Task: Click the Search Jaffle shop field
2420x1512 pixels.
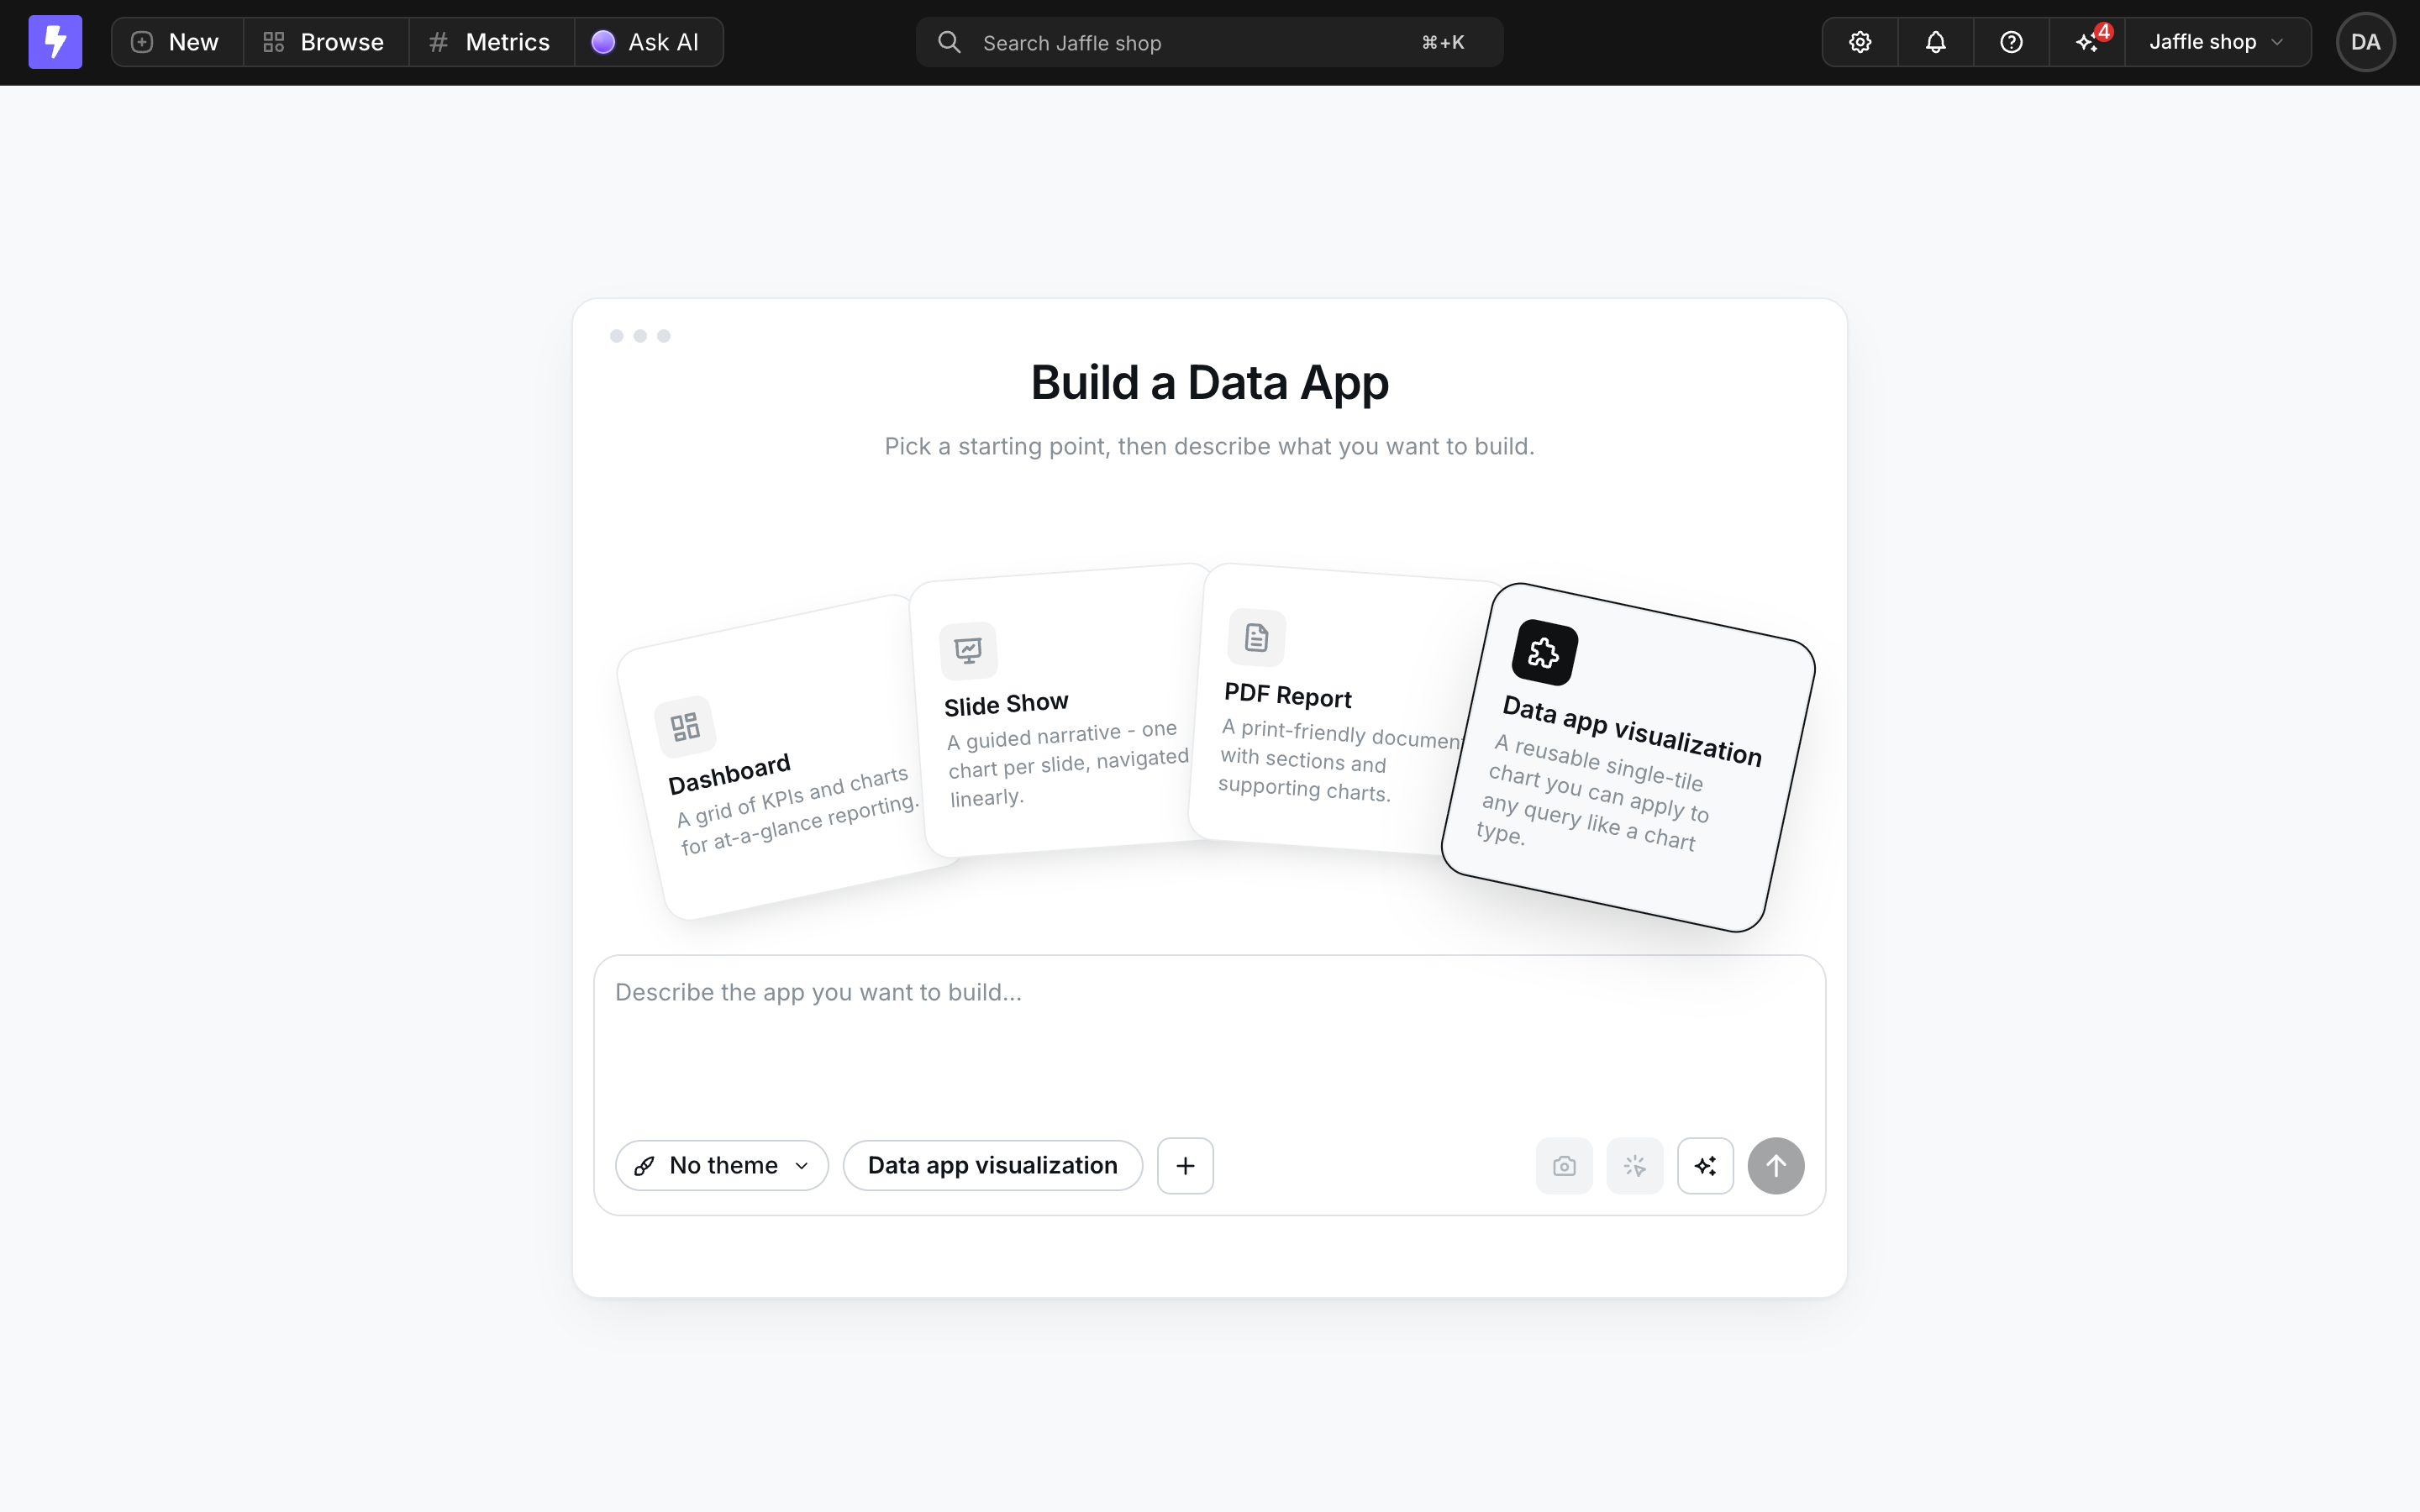Action: 1209,42
